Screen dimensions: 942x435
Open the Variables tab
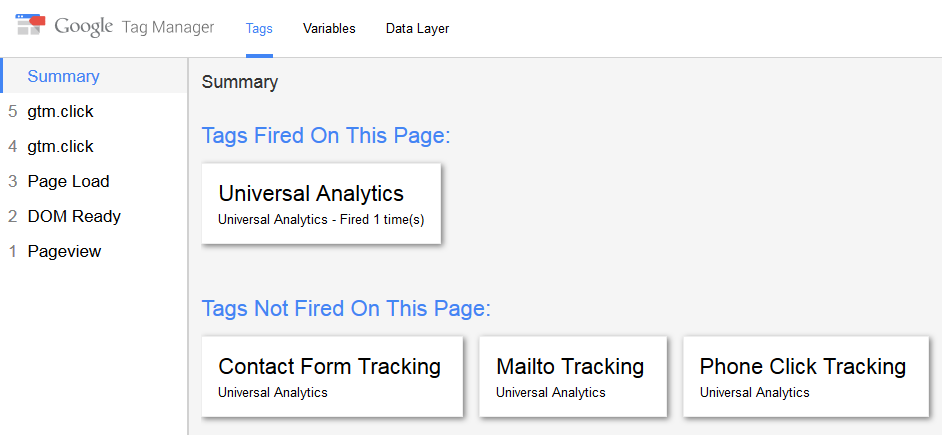329,28
